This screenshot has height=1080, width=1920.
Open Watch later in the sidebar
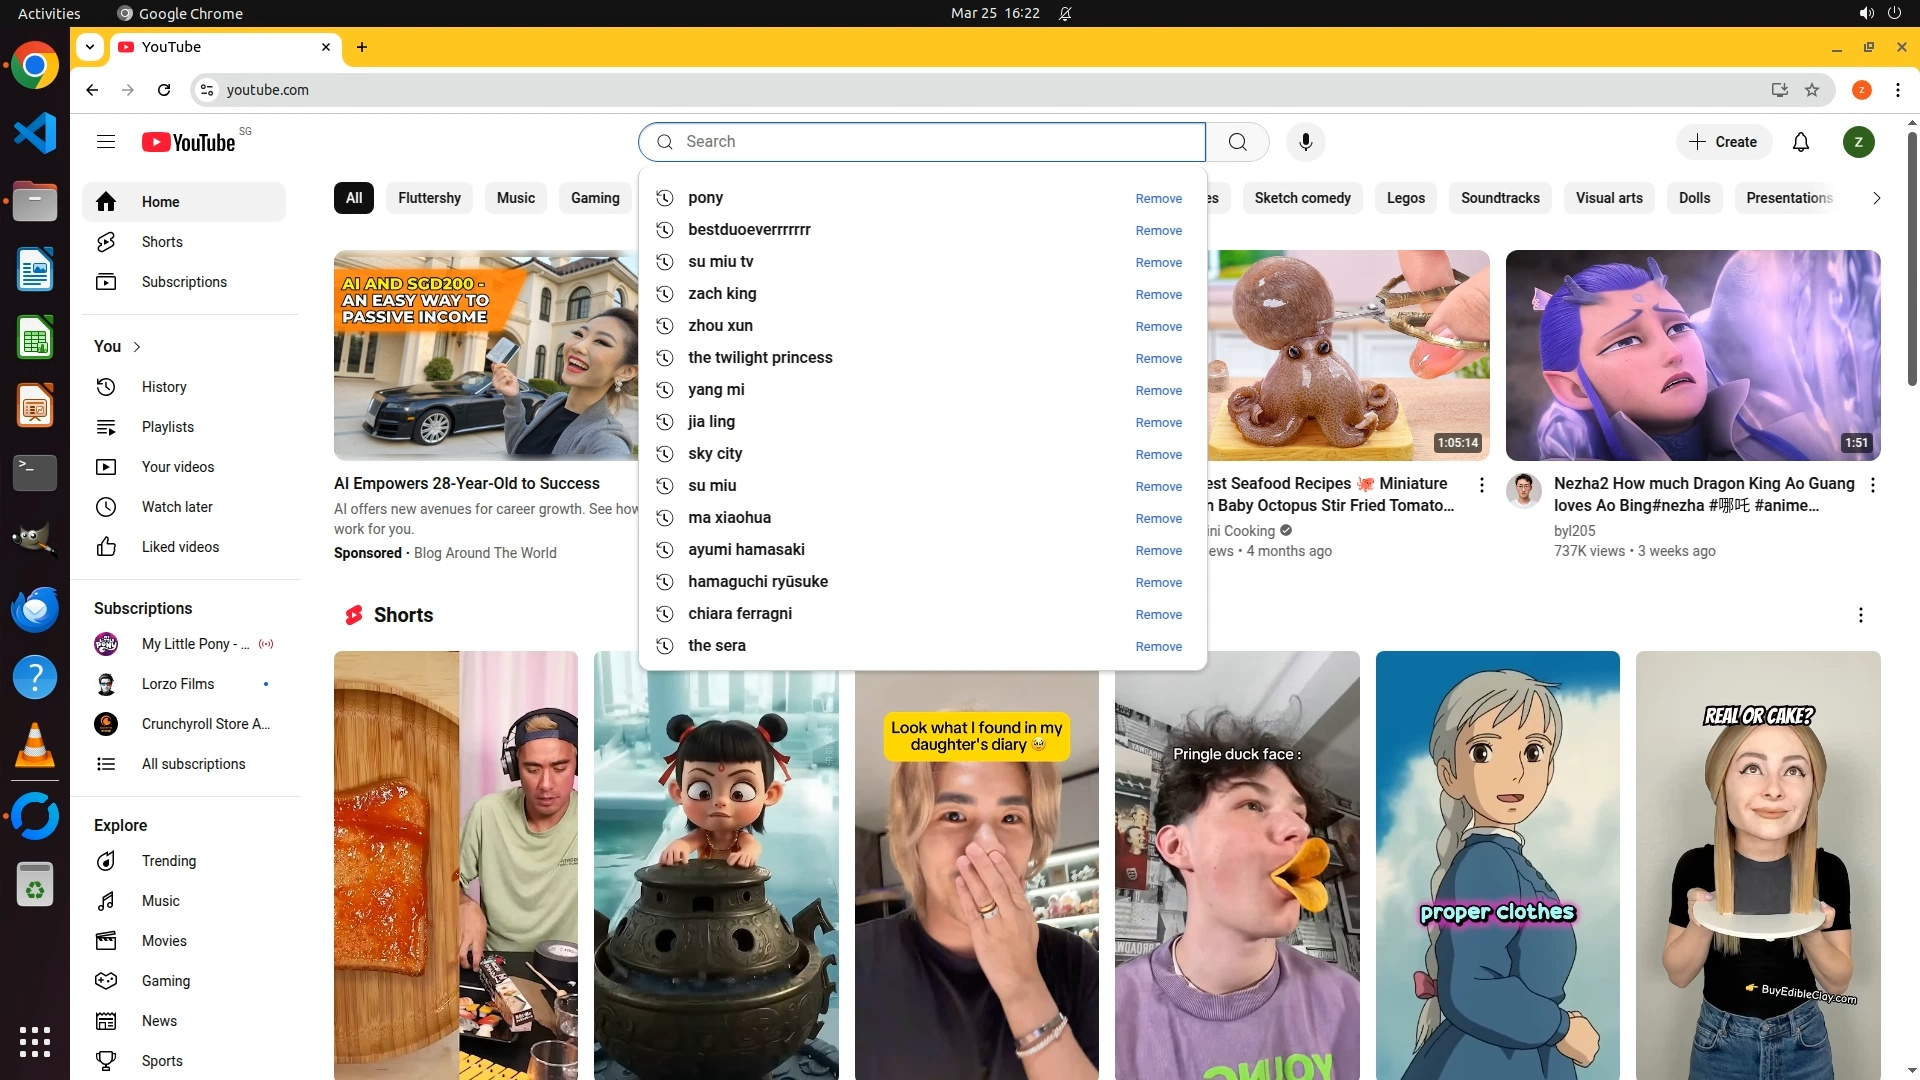click(x=177, y=507)
